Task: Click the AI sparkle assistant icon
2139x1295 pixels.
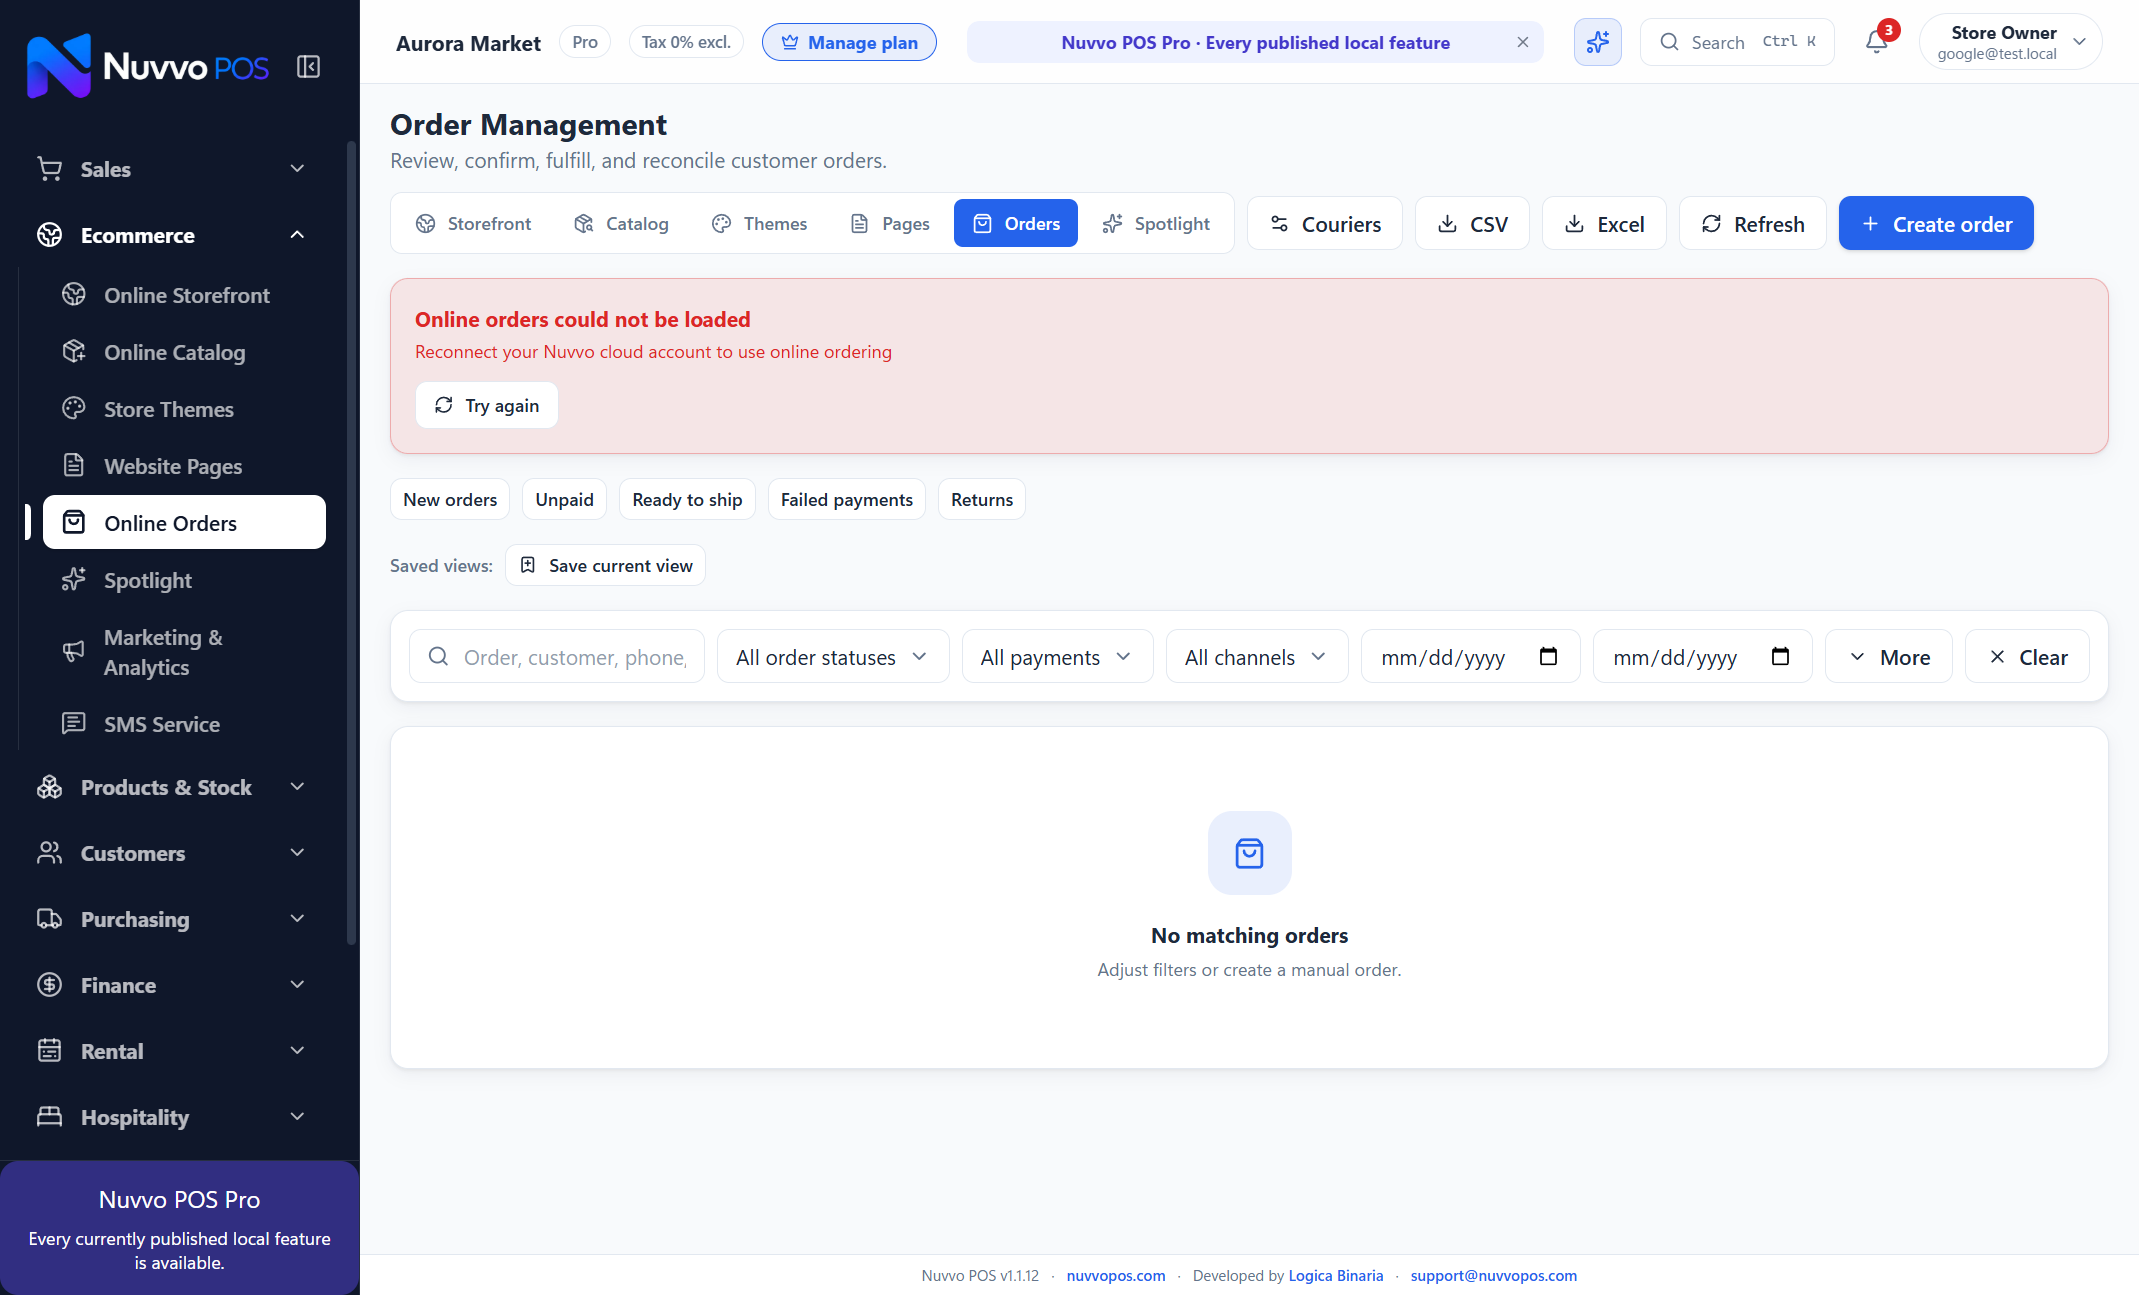Action: pyautogui.click(x=1597, y=42)
